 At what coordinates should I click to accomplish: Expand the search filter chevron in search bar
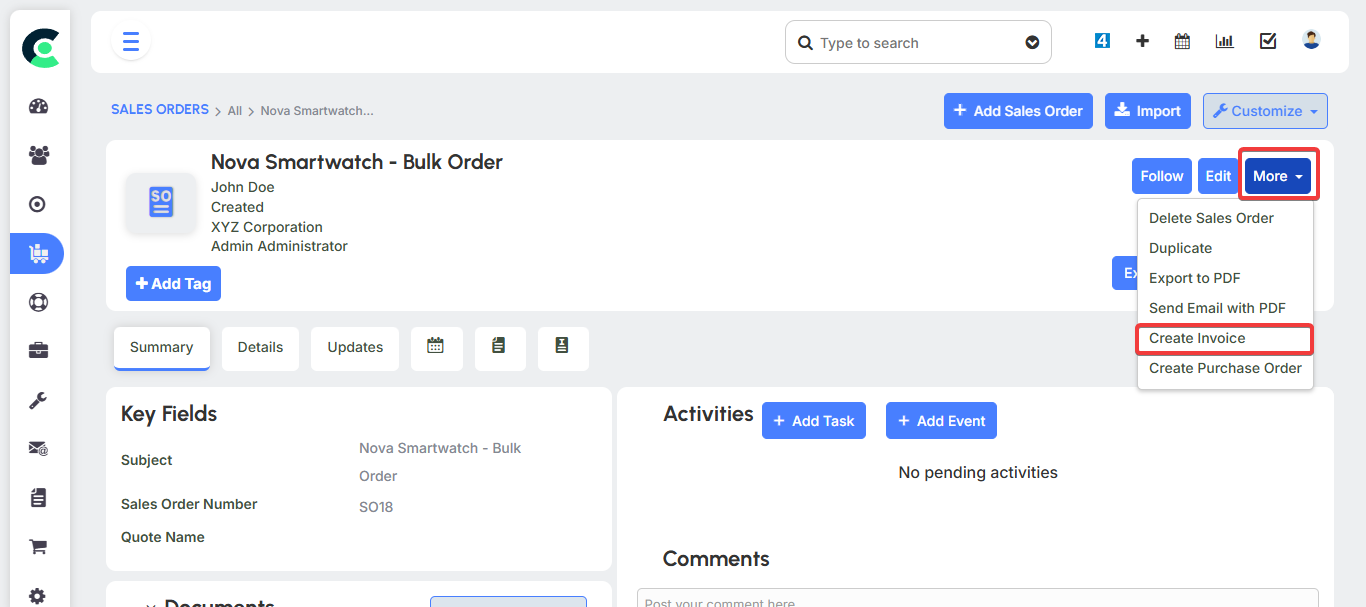pos(1032,42)
